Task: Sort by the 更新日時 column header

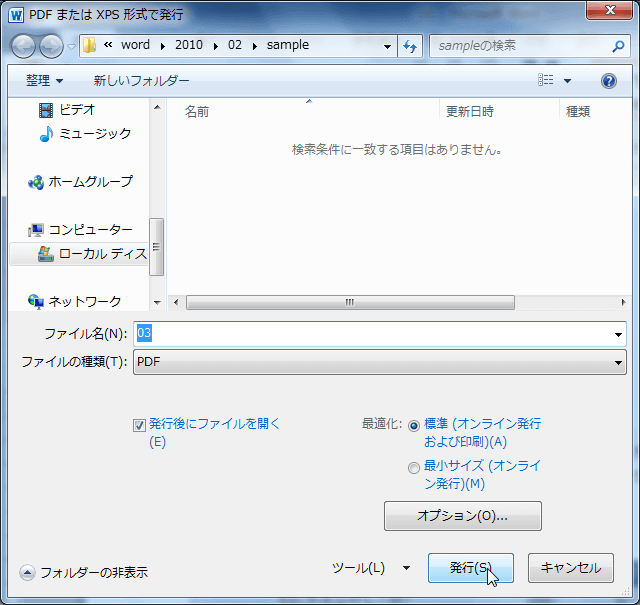Action: click(x=470, y=111)
